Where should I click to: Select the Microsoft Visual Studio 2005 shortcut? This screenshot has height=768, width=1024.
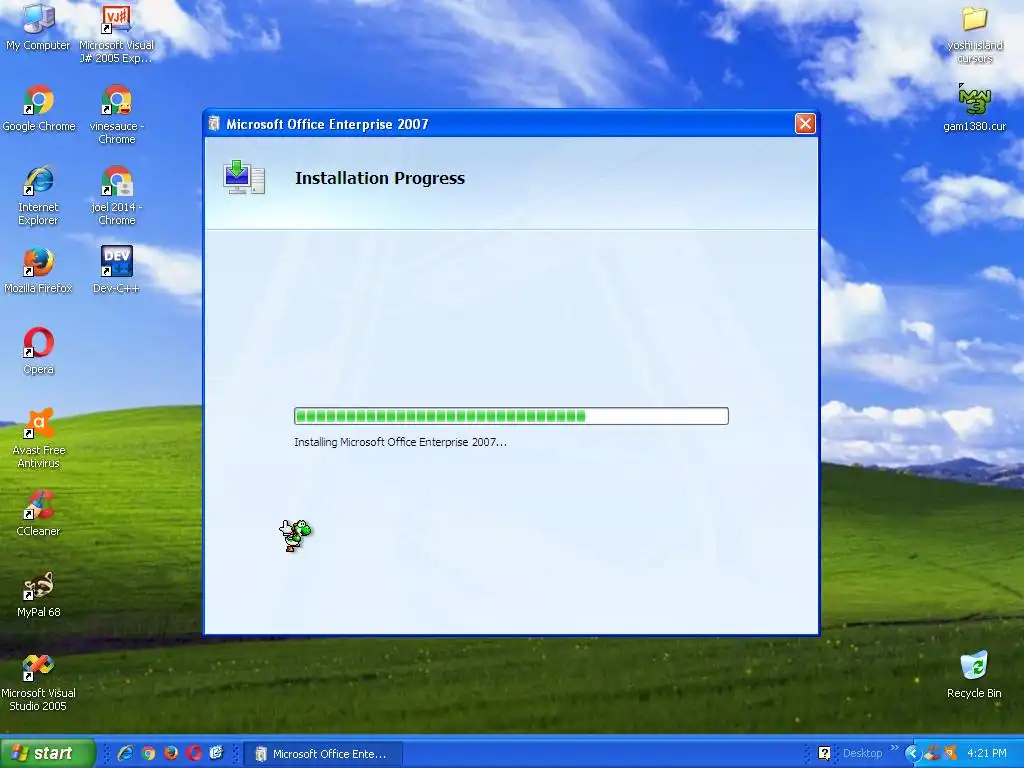coord(38,682)
